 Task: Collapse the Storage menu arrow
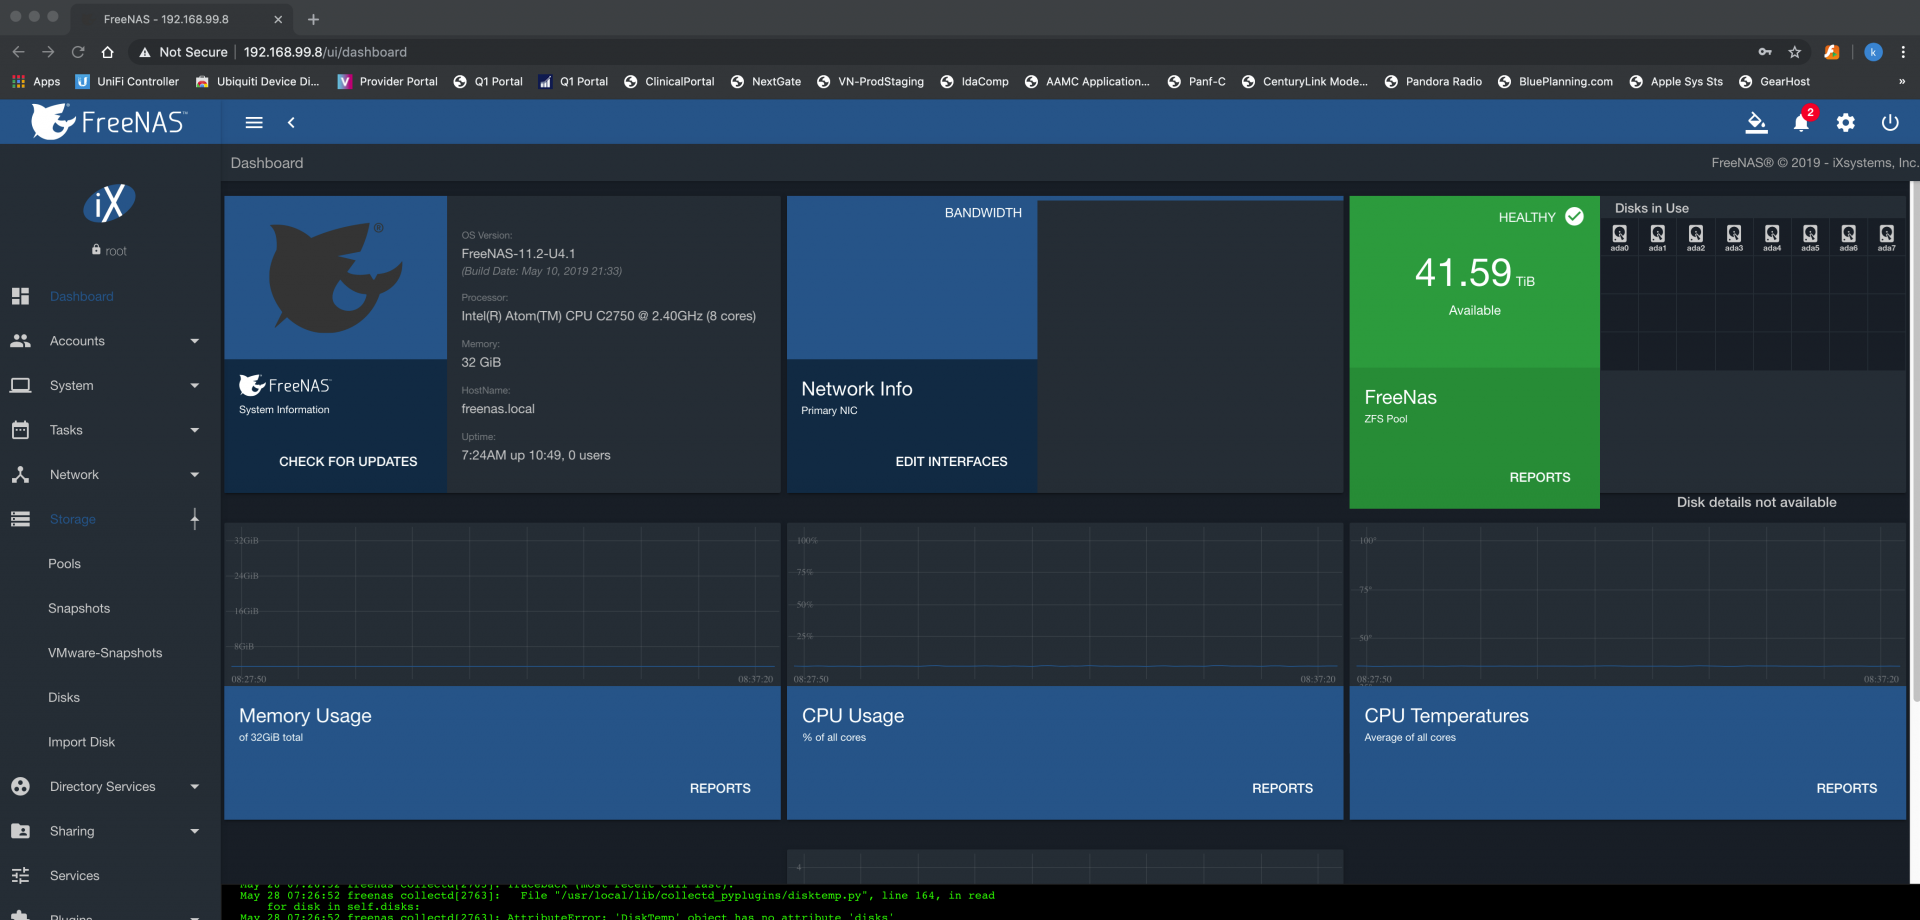coord(195,519)
